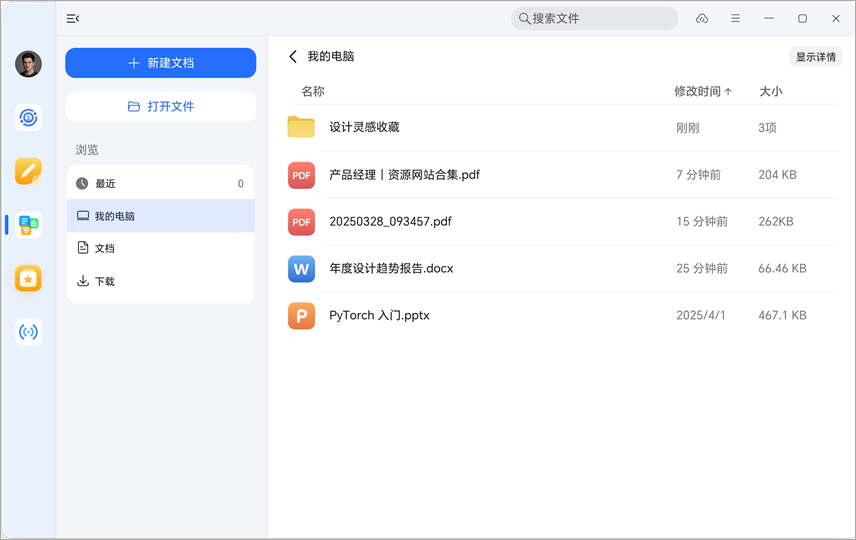
Task: Open the hamburger menu in title bar
Action: coord(736,19)
